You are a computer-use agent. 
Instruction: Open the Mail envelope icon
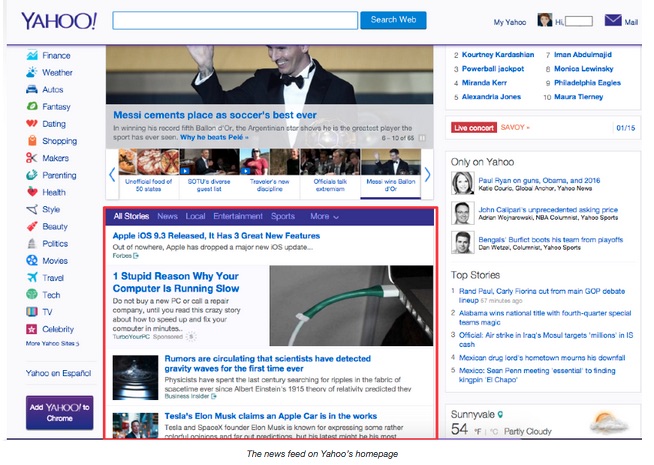coord(612,20)
